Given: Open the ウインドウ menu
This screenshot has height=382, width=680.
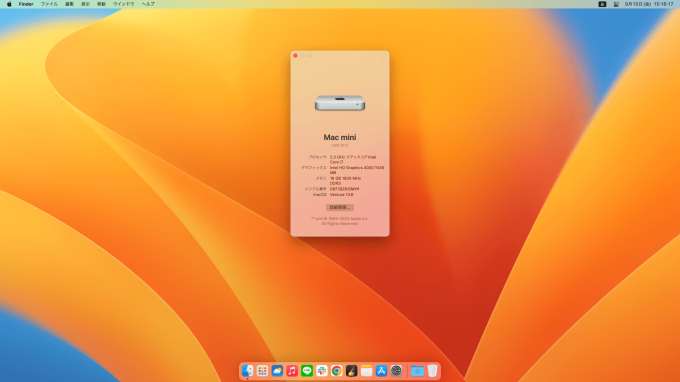Looking at the screenshot, I should pos(124,4).
